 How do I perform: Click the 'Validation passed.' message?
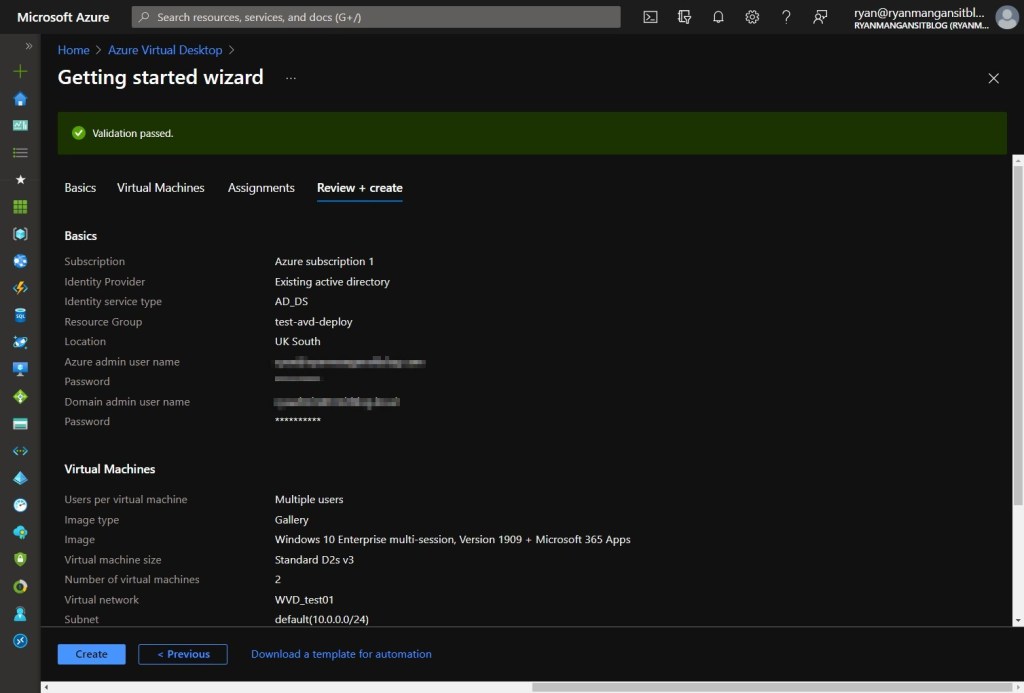133,133
